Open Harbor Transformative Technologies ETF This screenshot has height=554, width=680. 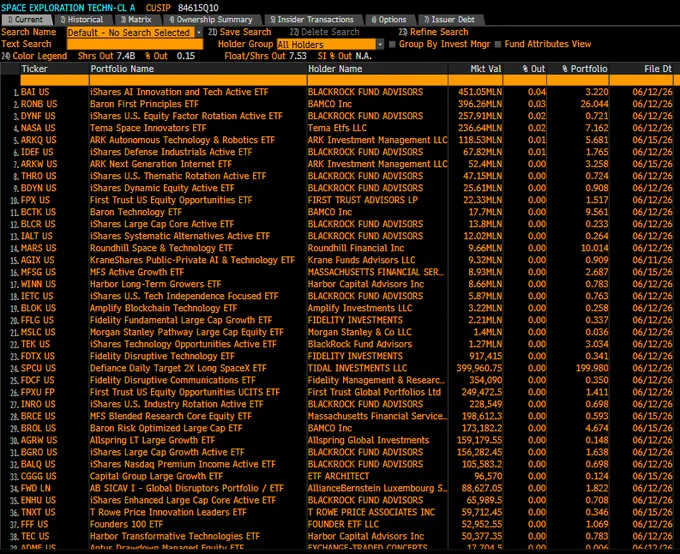(175, 536)
